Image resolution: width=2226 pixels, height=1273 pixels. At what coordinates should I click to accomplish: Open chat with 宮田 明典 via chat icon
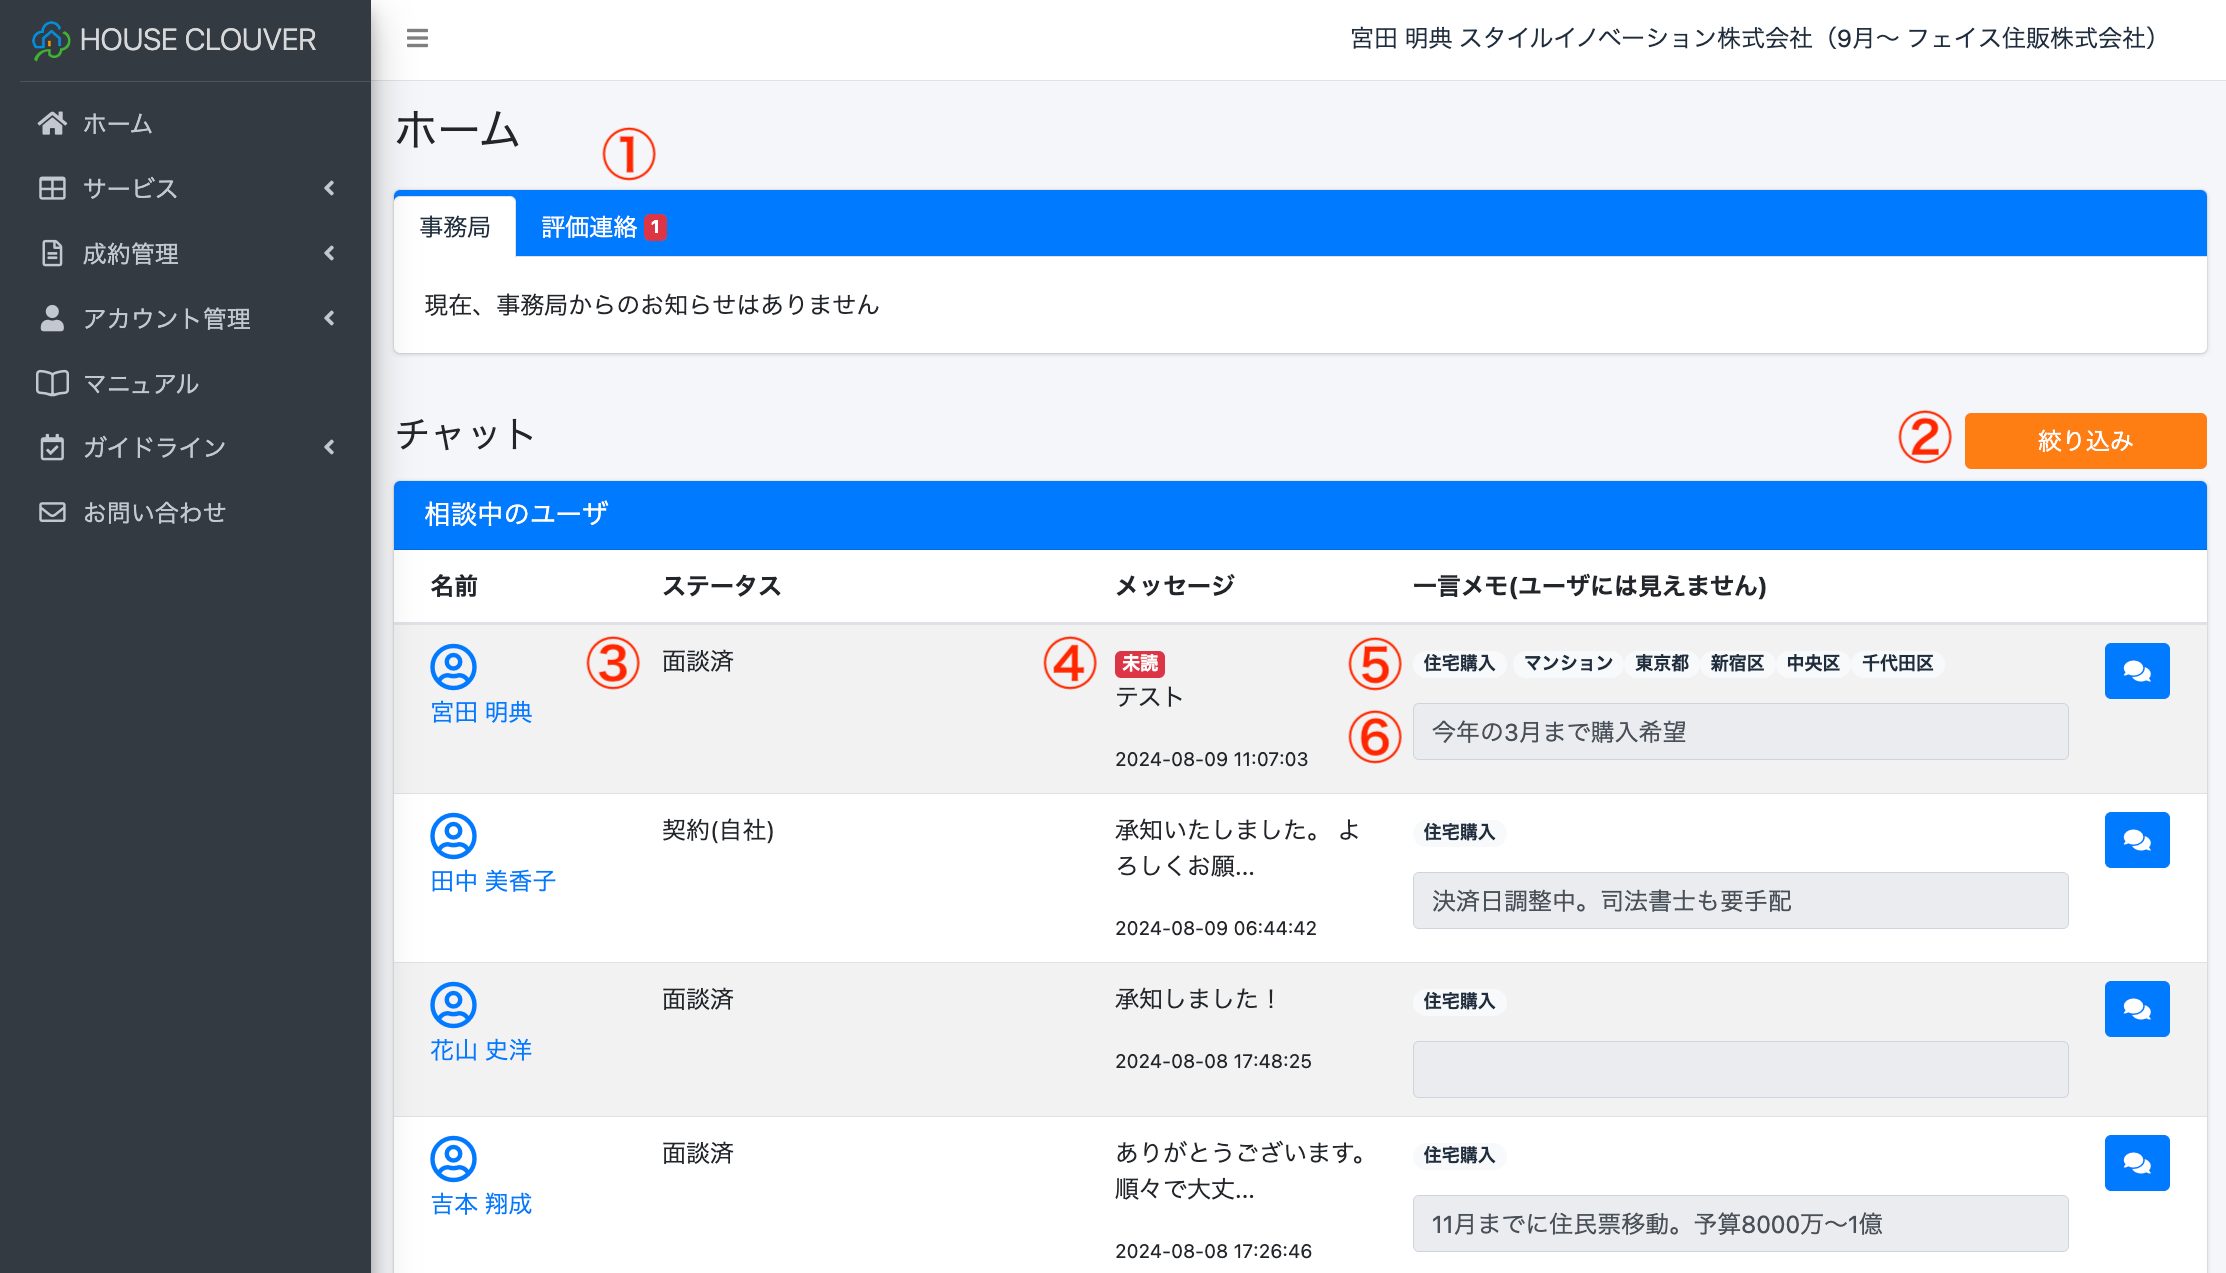tap(2136, 671)
